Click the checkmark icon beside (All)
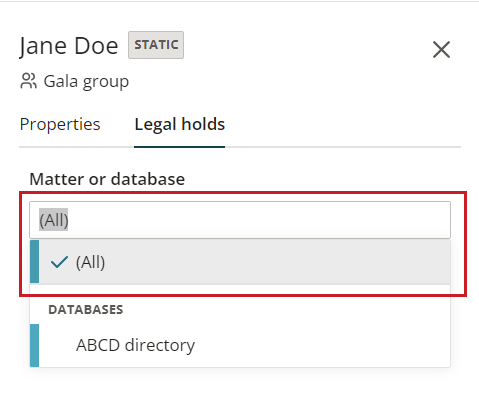Image resolution: width=479 pixels, height=407 pixels. 59,262
